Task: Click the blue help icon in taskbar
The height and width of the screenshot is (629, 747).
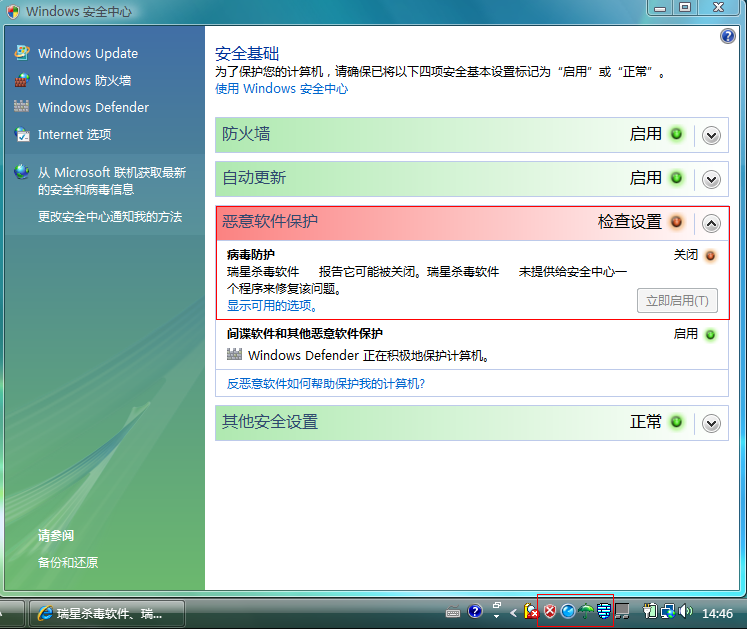Action: 475,611
